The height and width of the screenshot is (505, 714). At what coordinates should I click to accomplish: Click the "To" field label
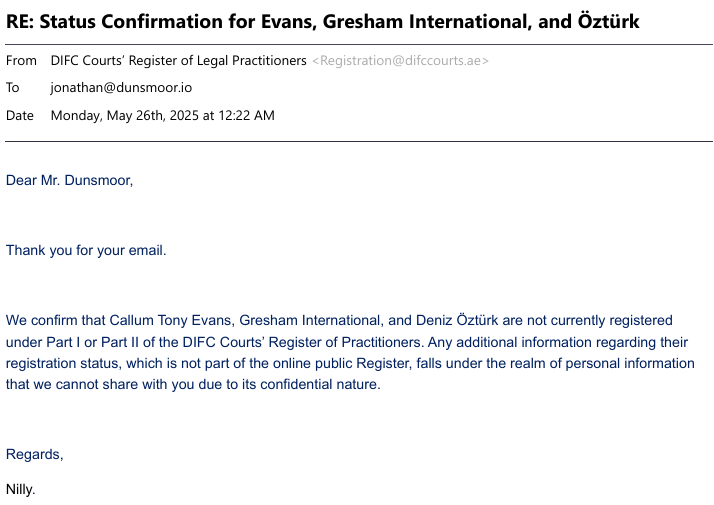click(13, 88)
